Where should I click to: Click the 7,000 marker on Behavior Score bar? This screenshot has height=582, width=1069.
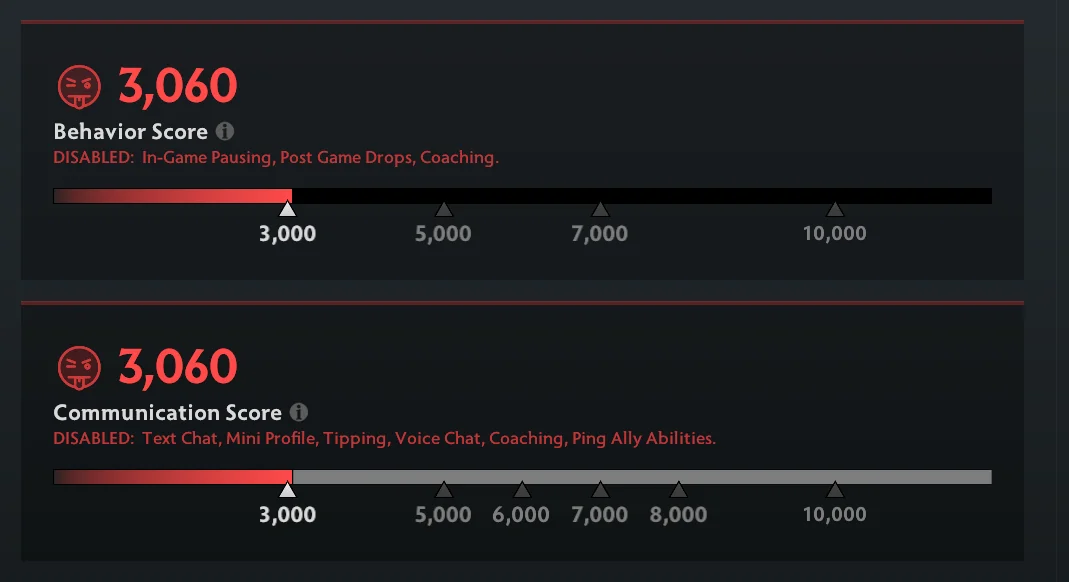[600, 209]
